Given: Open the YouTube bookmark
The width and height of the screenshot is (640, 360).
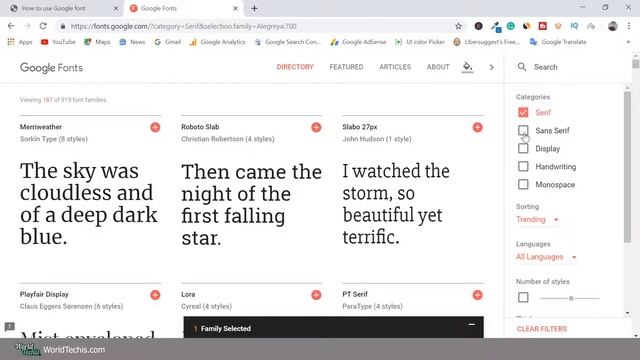Looking at the screenshot, I should click(x=58, y=42).
